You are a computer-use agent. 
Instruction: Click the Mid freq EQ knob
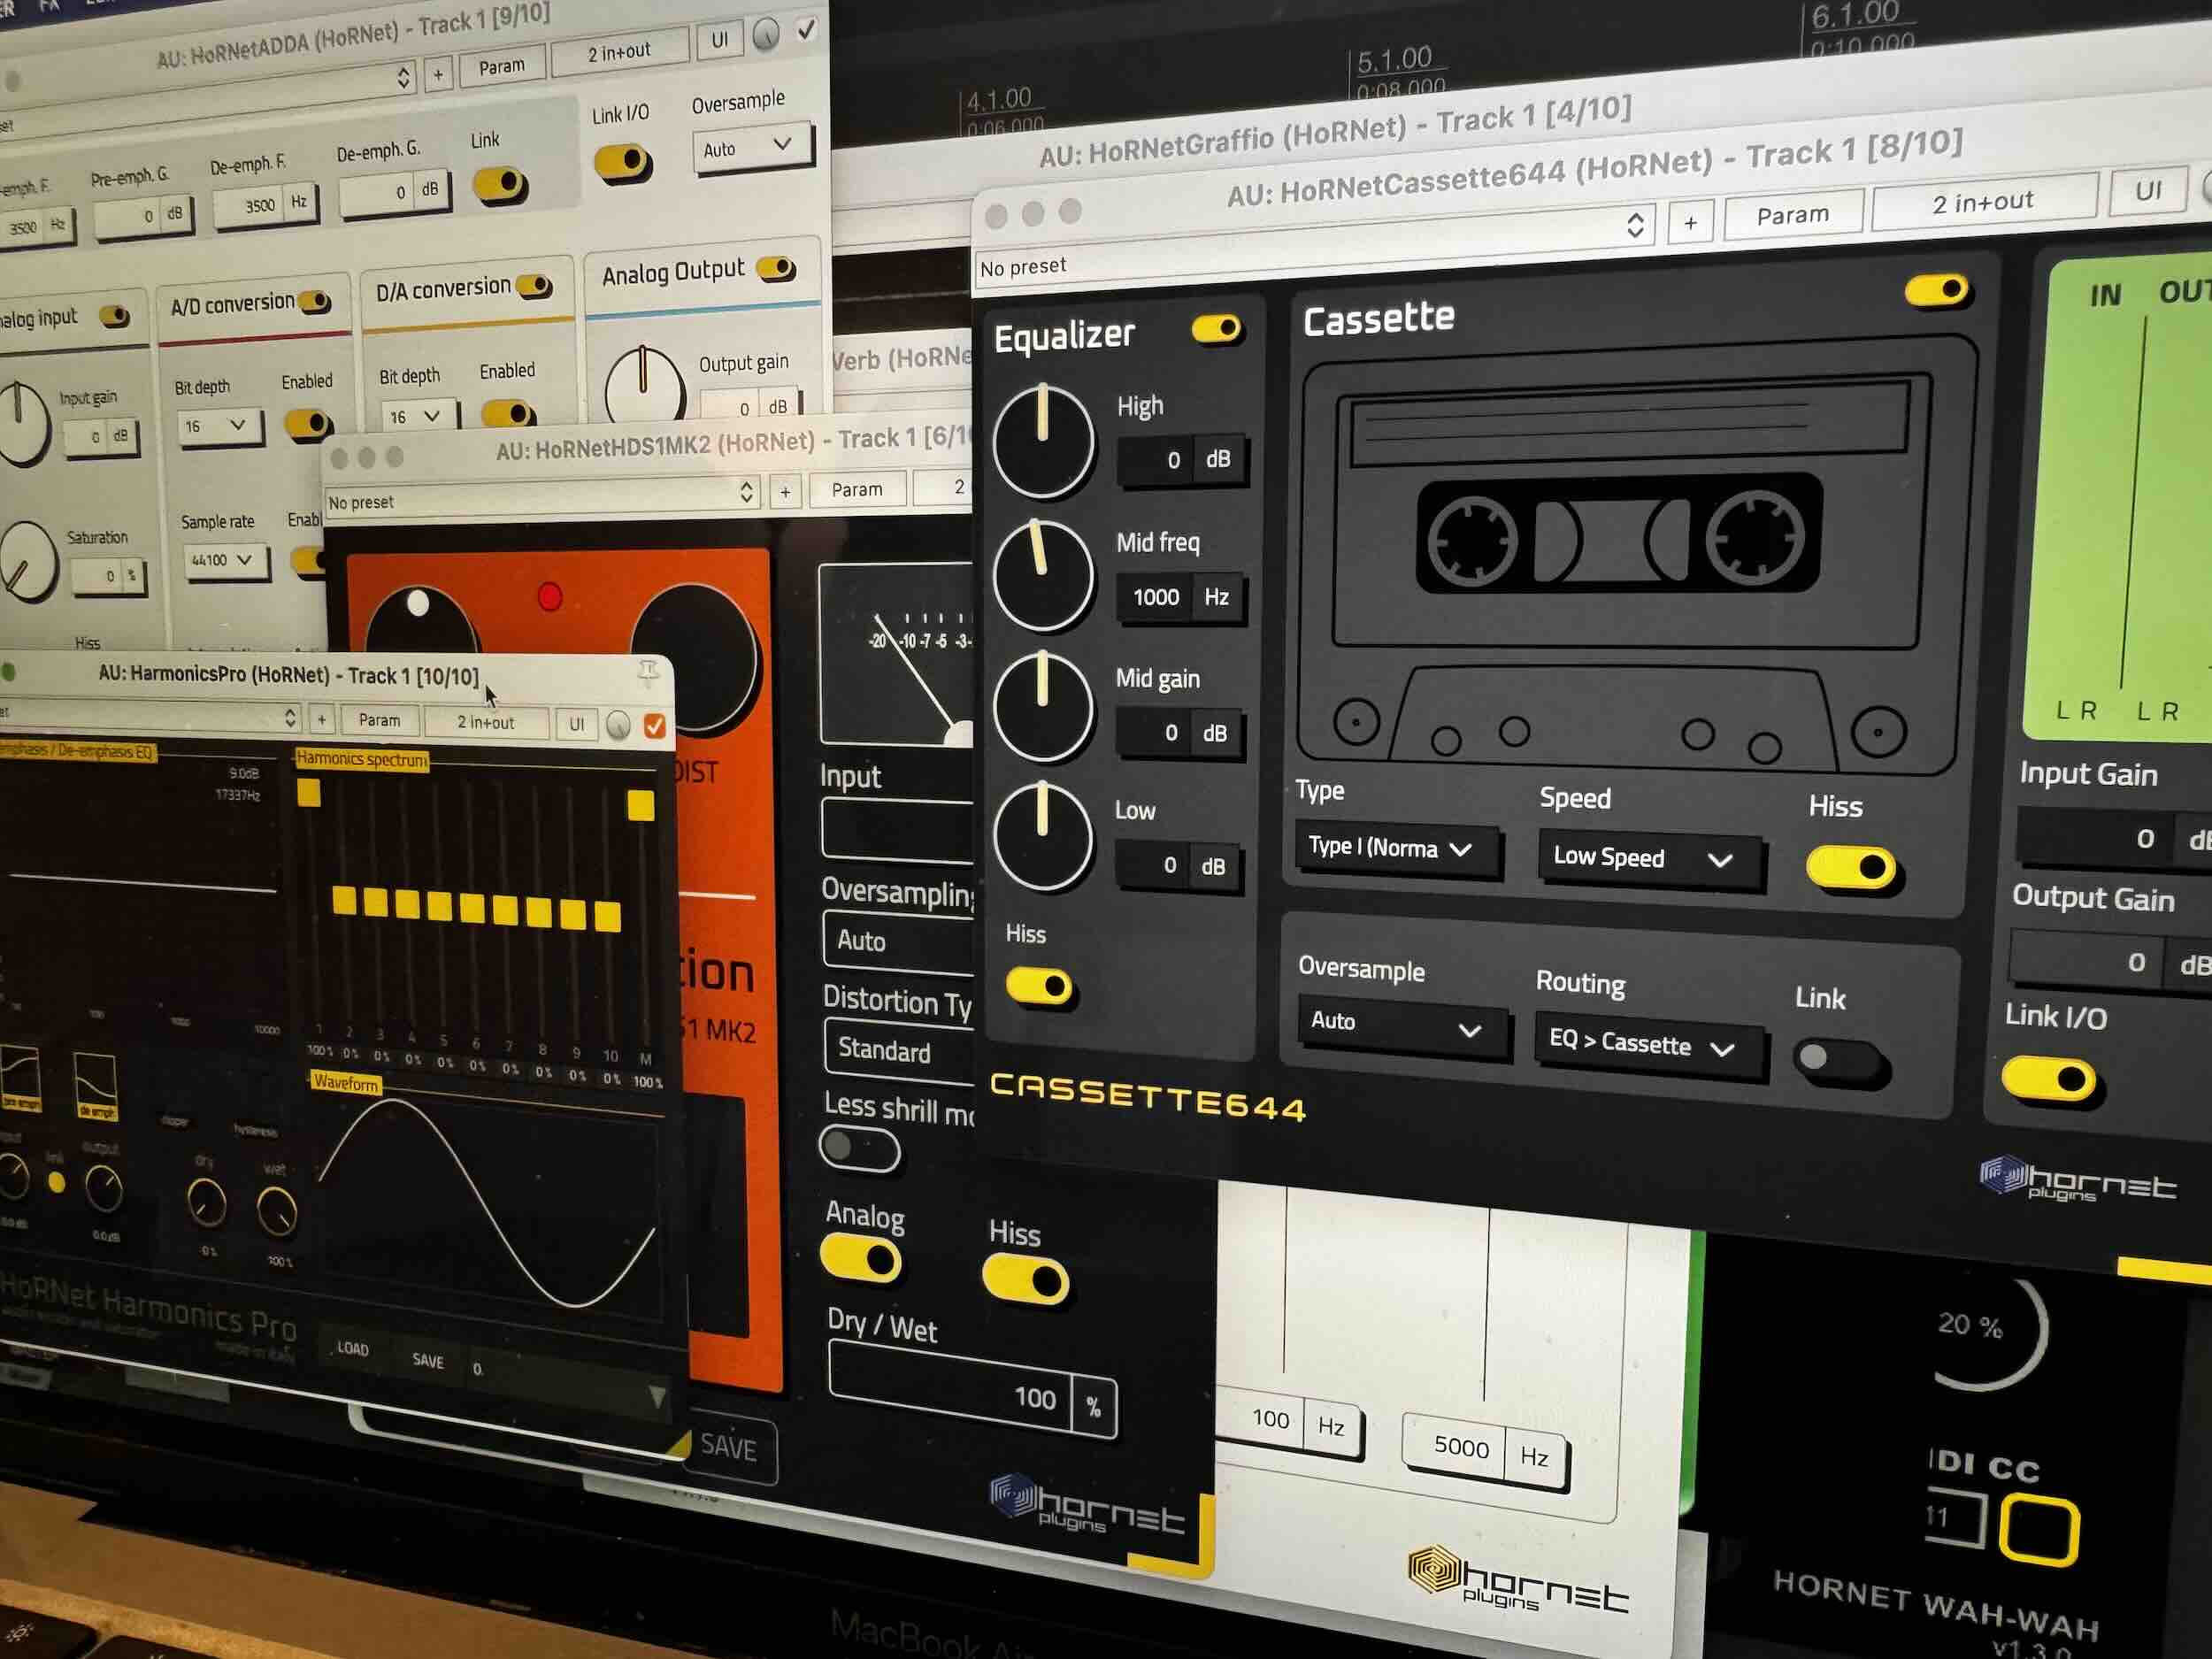pyautogui.click(x=1043, y=575)
